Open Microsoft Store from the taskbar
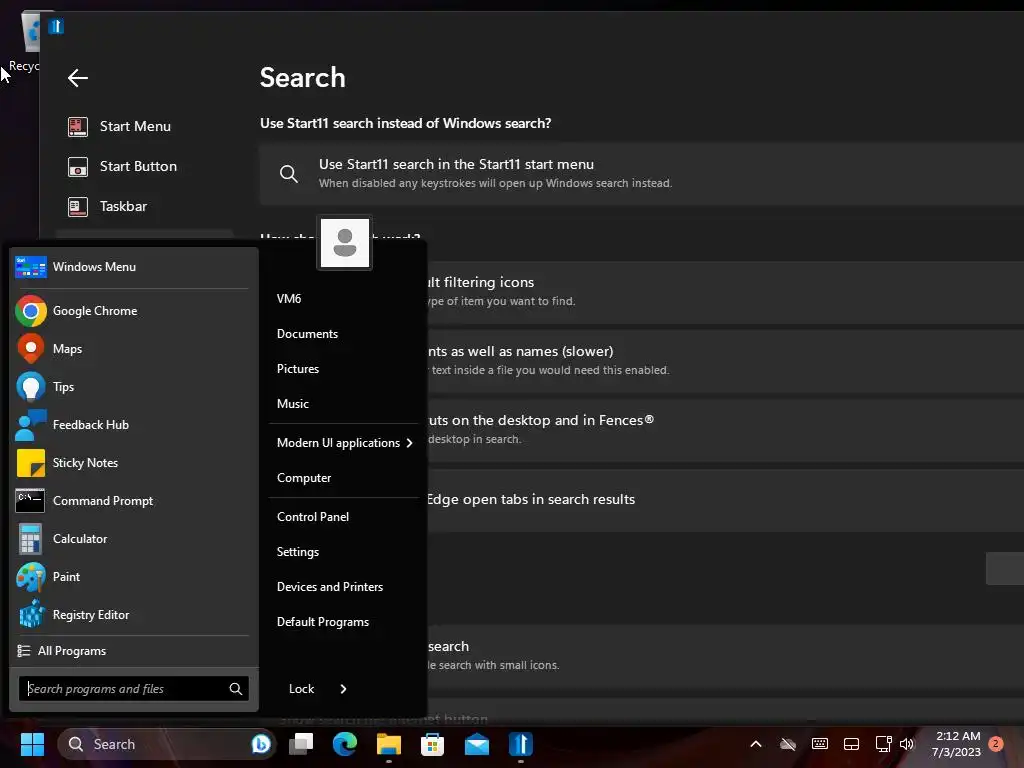This screenshot has width=1024, height=768. pyautogui.click(x=432, y=744)
